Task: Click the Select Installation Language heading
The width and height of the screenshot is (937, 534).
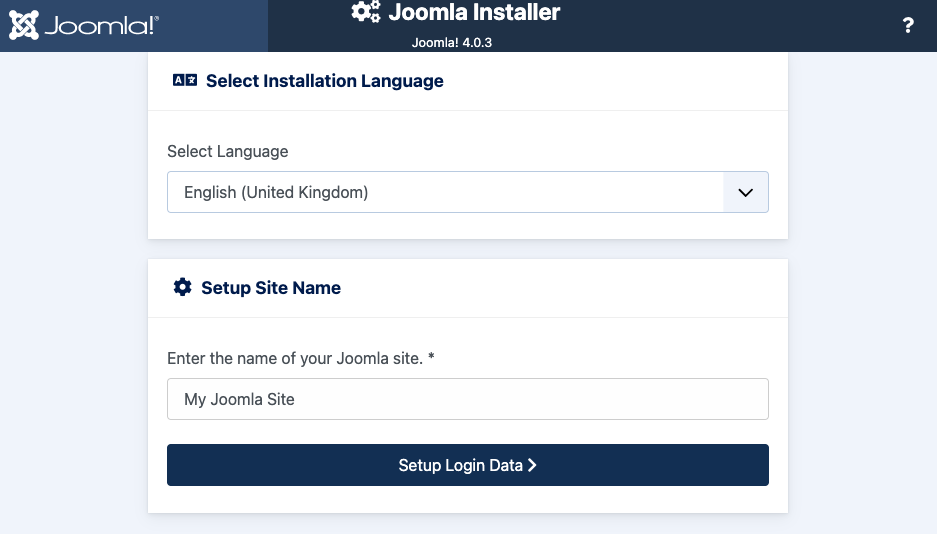Action: tap(324, 81)
